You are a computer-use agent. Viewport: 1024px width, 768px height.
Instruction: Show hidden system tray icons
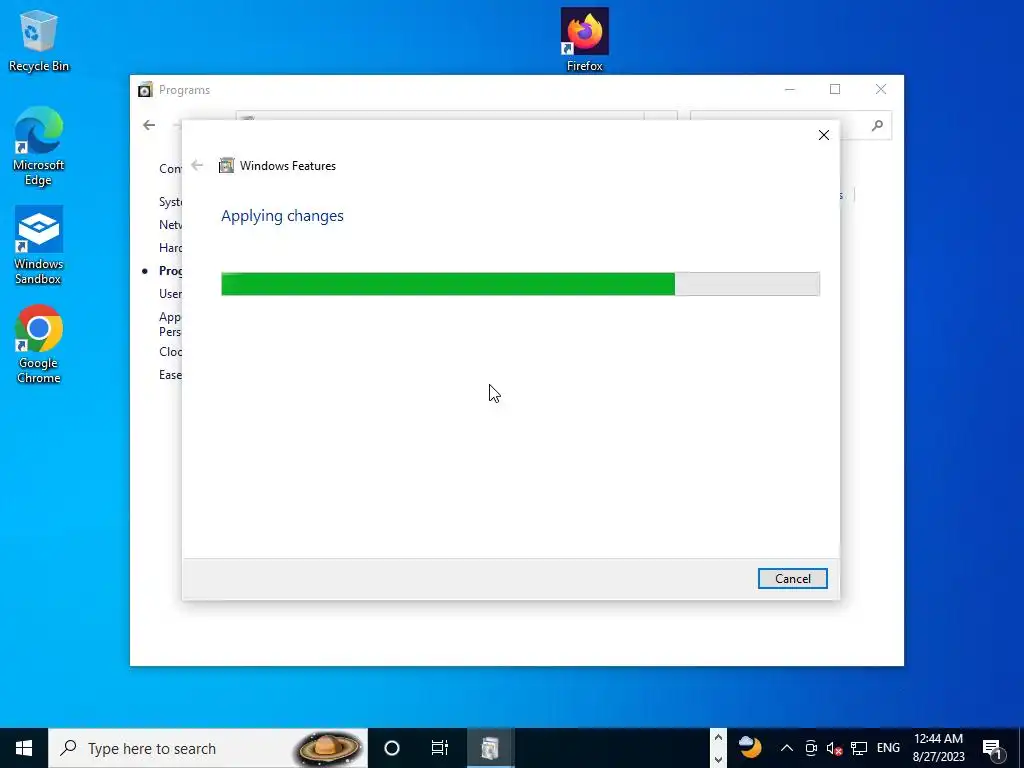(x=786, y=748)
